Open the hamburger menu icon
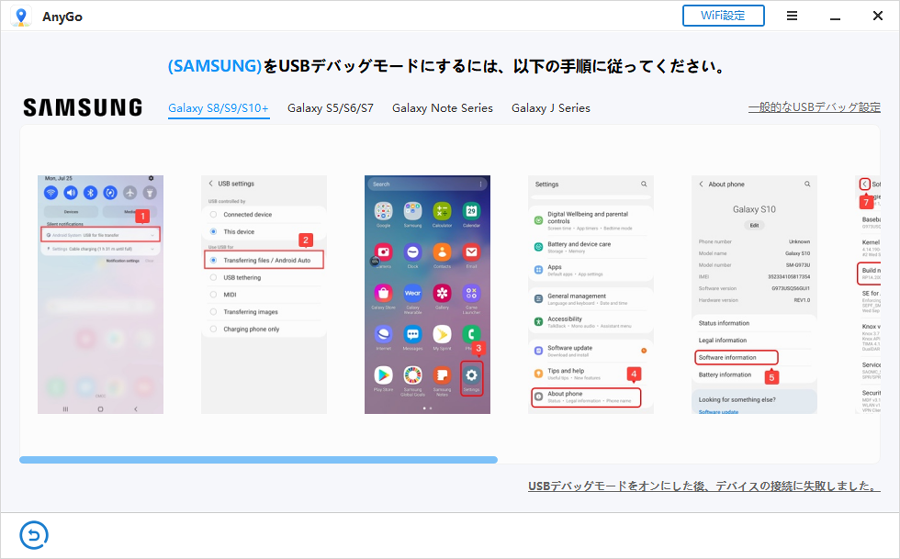Image resolution: width=900 pixels, height=559 pixels. [792, 15]
